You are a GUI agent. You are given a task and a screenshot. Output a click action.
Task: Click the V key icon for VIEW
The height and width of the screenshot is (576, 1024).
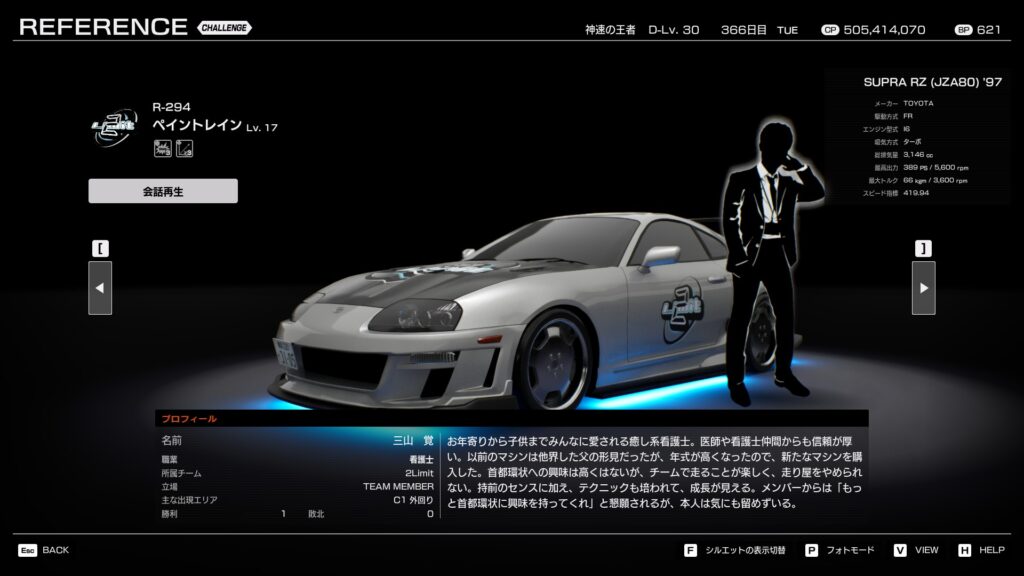point(900,550)
